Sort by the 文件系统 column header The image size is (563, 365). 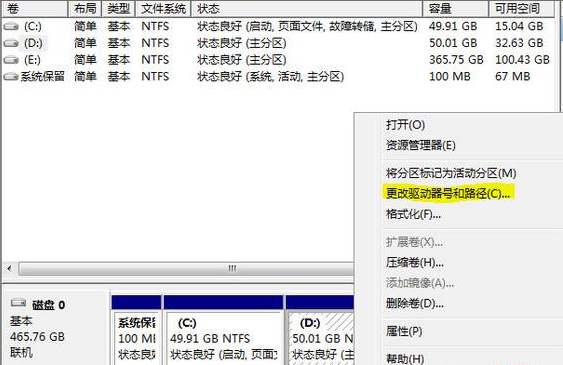tap(163, 9)
